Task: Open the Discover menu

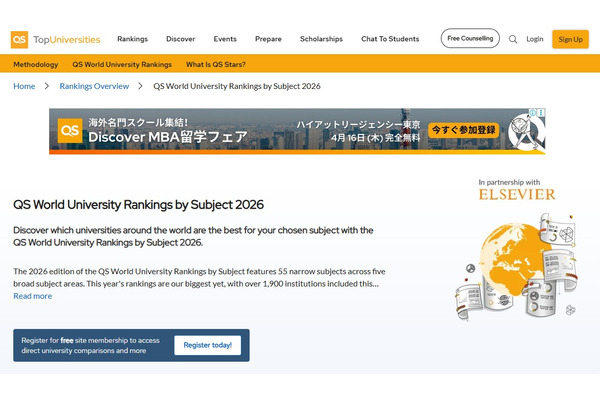Action: [x=181, y=39]
